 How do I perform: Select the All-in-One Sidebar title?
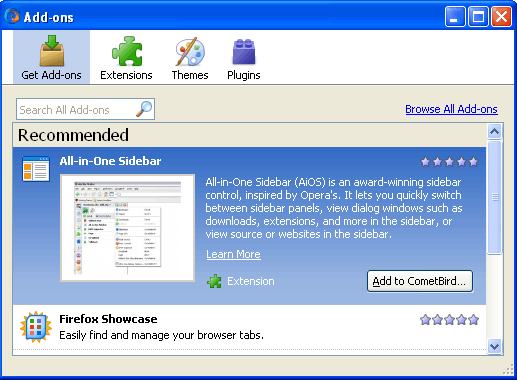(x=110, y=161)
